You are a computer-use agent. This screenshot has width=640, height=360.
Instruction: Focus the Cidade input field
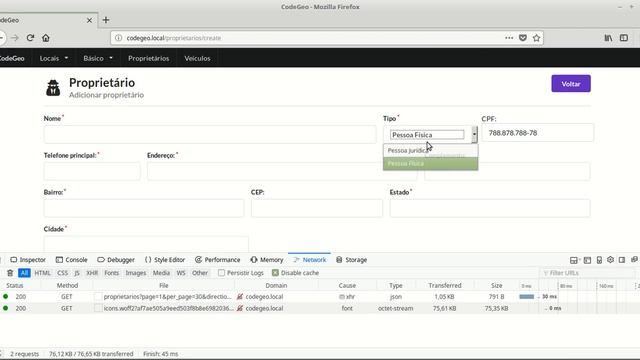(x=146, y=244)
